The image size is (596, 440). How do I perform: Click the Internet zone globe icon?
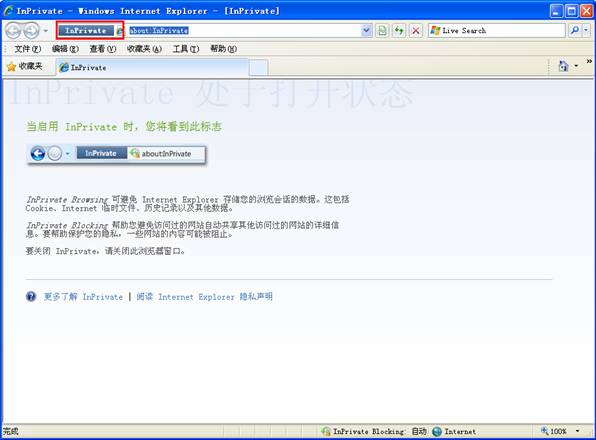tap(437, 431)
